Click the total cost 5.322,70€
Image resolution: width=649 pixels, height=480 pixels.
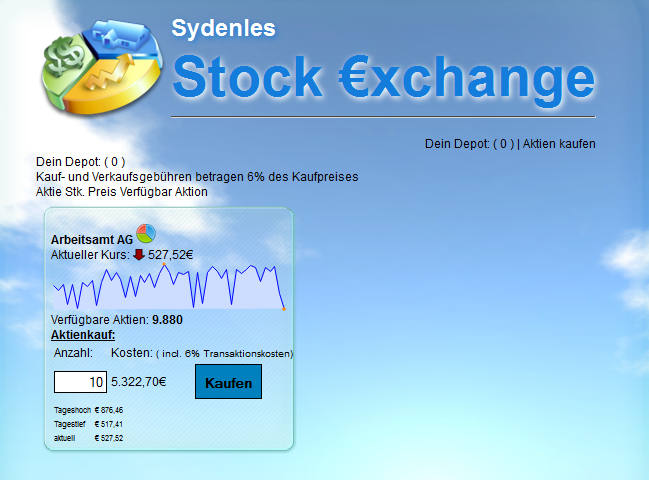pyautogui.click(x=139, y=381)
